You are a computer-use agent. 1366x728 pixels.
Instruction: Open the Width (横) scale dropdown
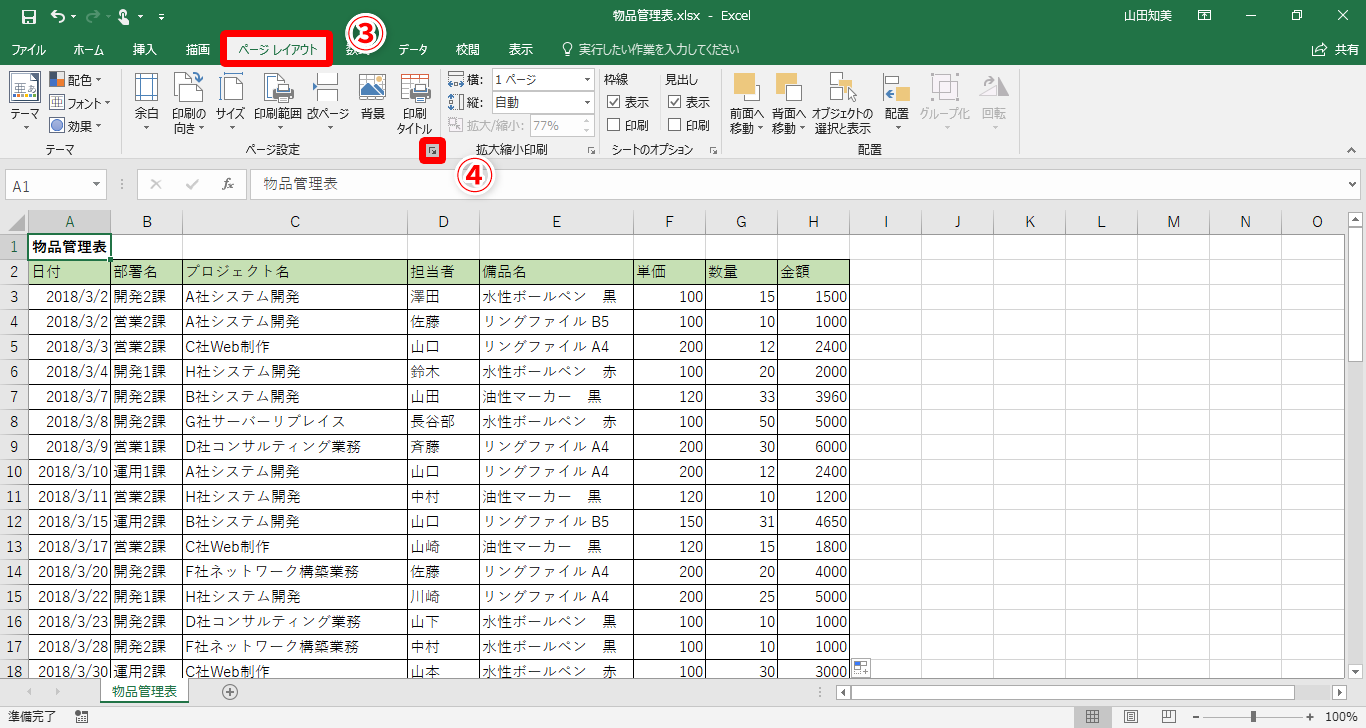click(x=587, y=79)
